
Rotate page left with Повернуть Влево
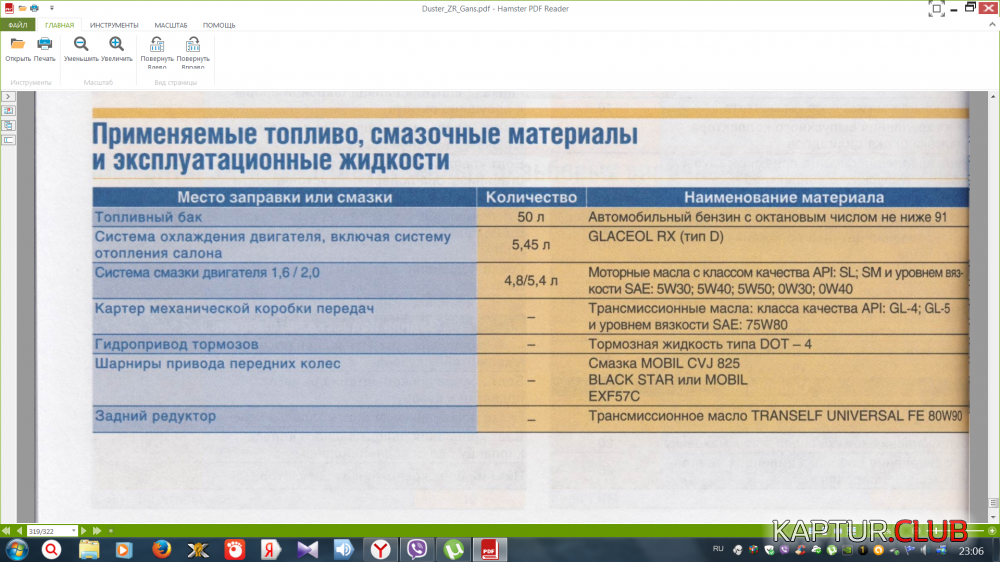(x=157, y=45)
